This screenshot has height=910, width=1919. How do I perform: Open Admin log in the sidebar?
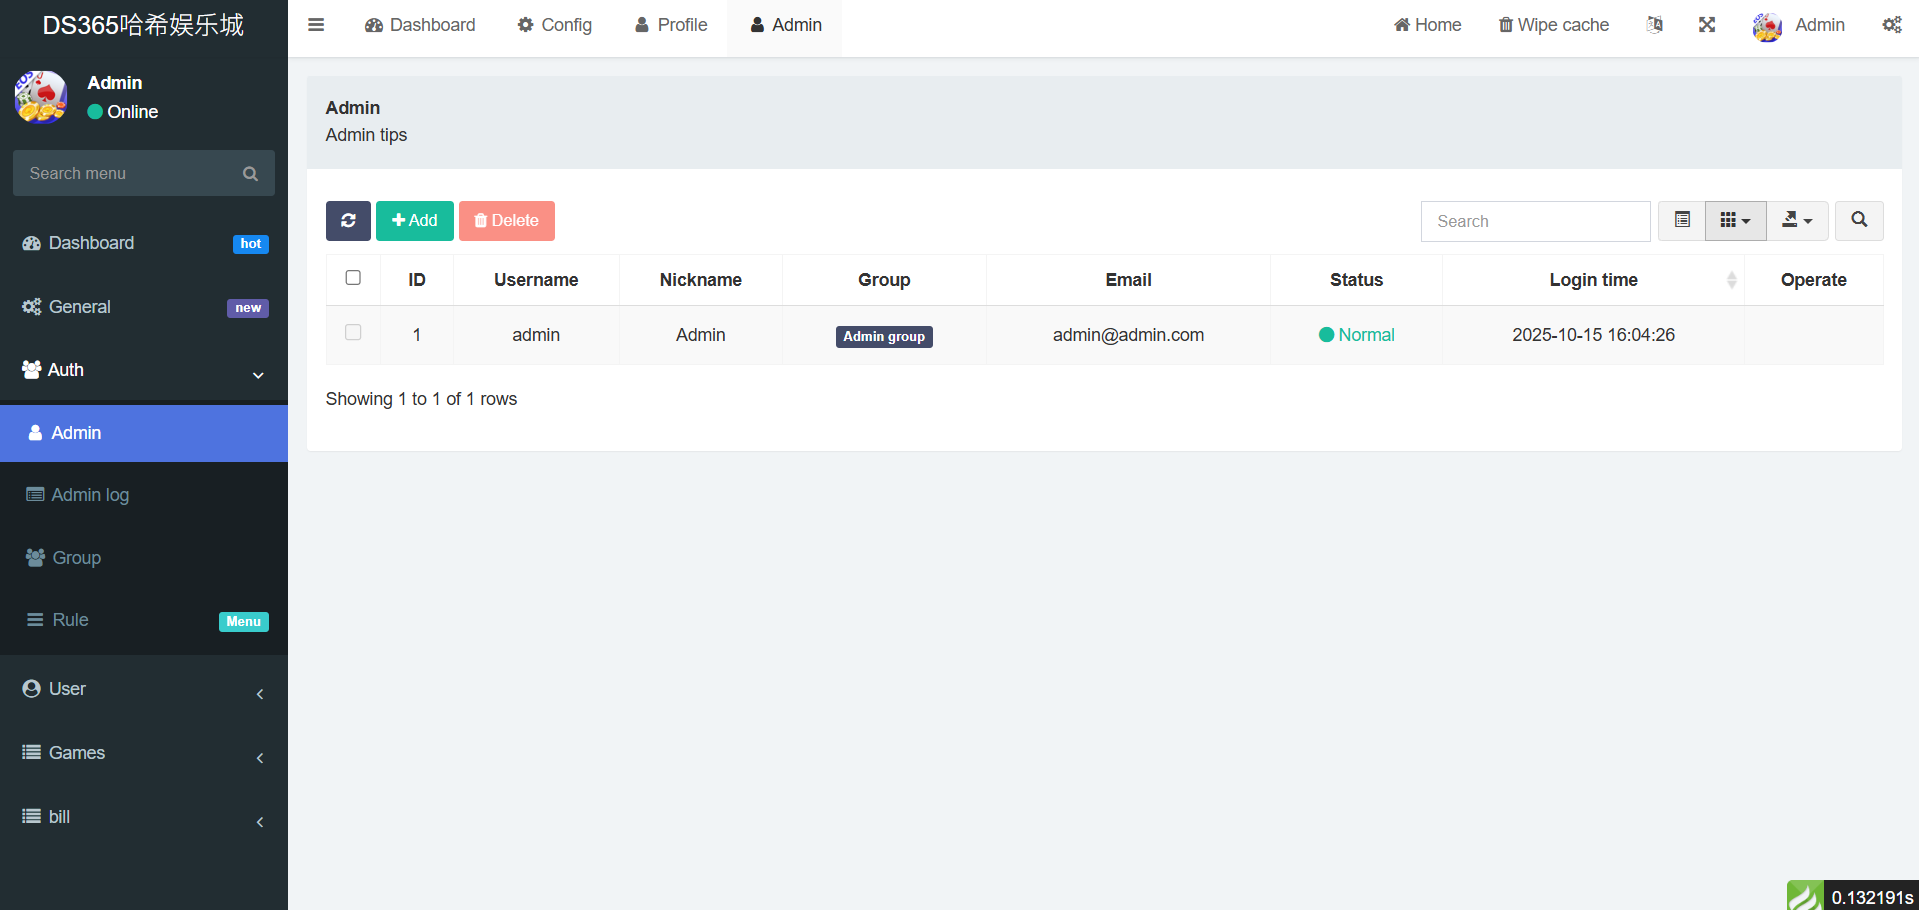pos(90,495)
